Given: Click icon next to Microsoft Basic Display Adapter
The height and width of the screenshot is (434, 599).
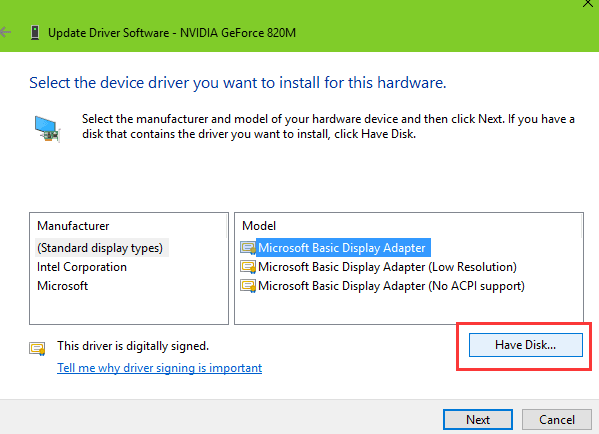Looking at the screenshot, I should click(x=248, y=248).
